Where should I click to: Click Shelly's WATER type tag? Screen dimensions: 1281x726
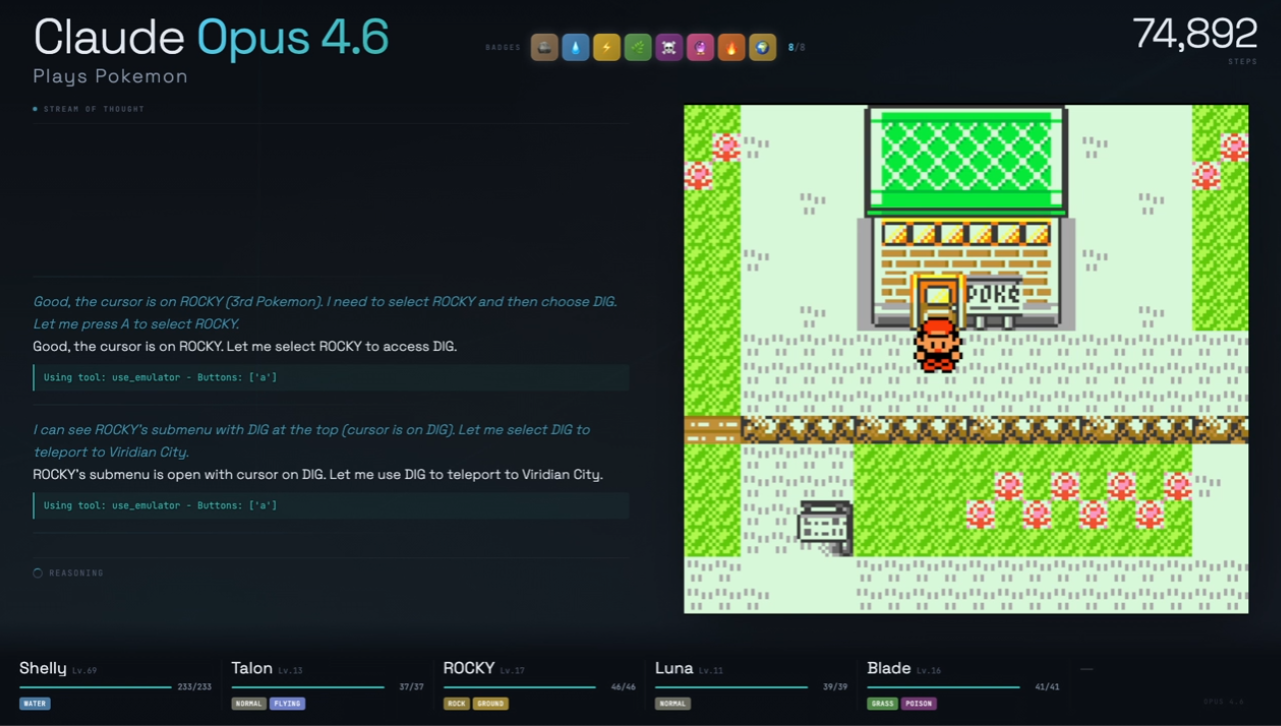[35, 704]
